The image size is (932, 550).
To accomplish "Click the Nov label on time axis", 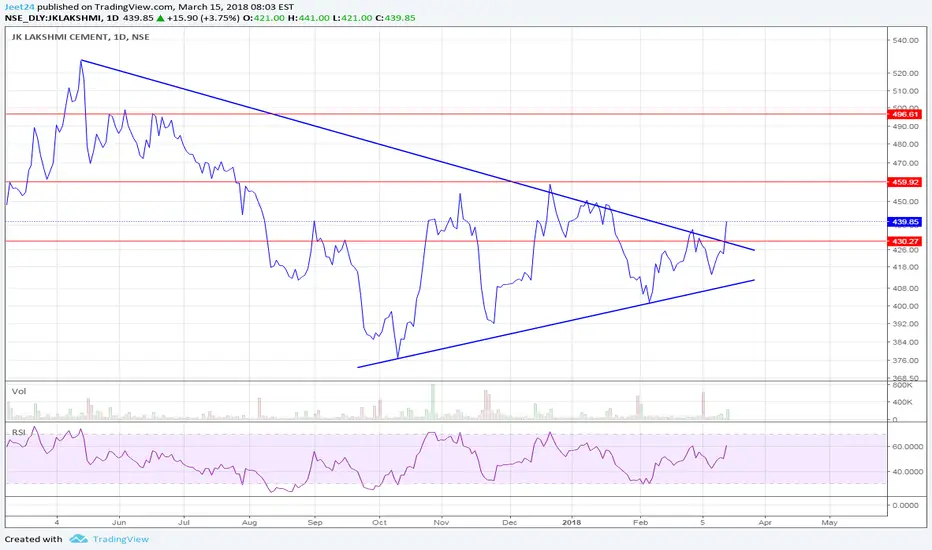I will (x=441, y=523).
